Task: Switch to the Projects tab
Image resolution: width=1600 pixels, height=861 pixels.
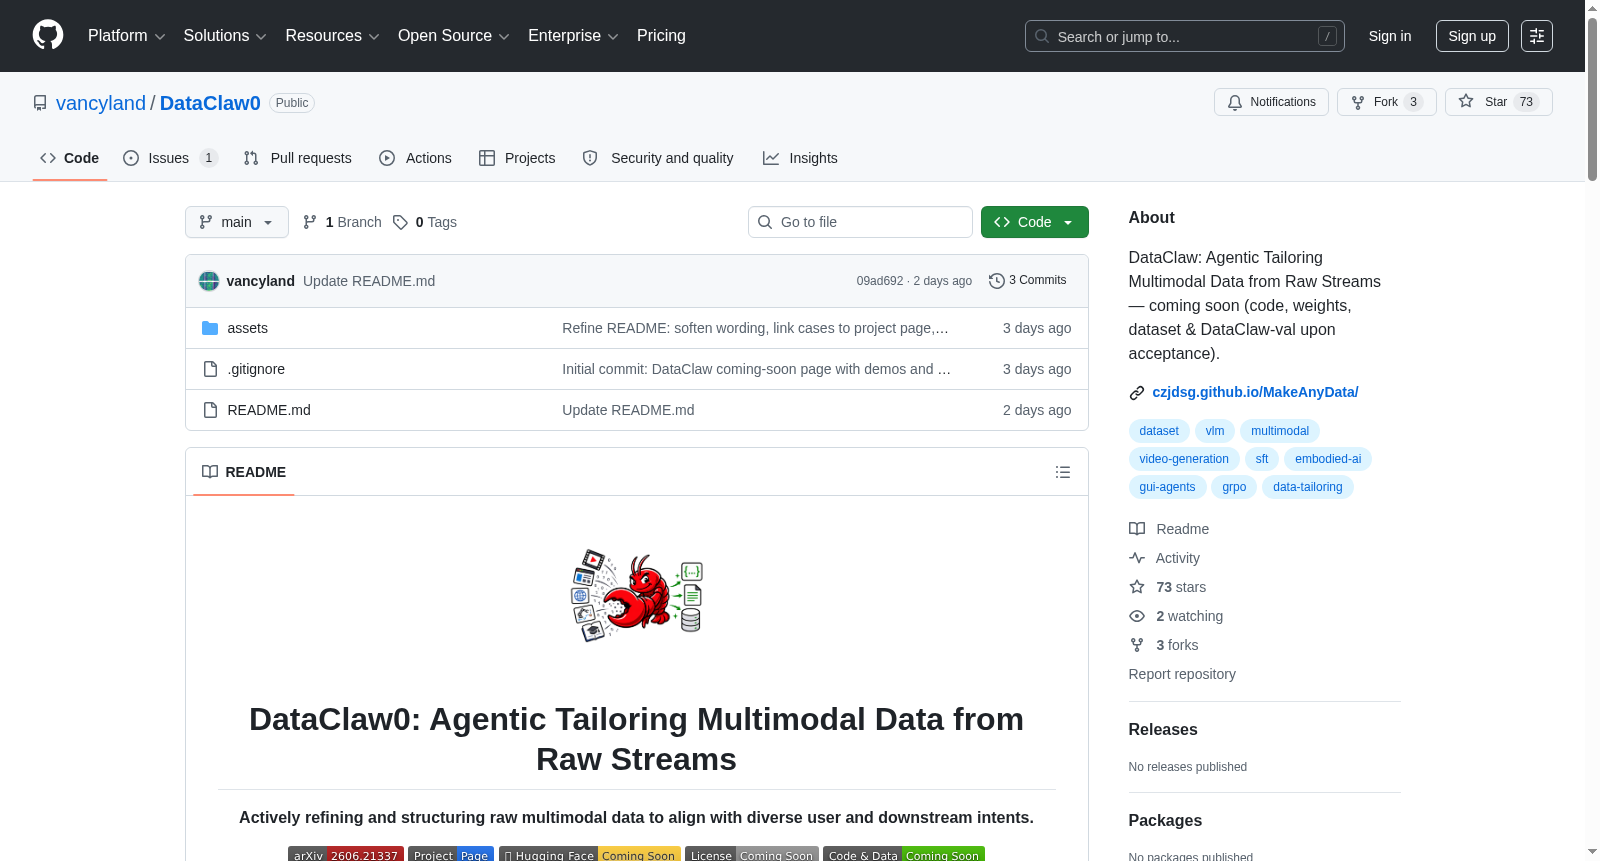Action: coord(517,158)
